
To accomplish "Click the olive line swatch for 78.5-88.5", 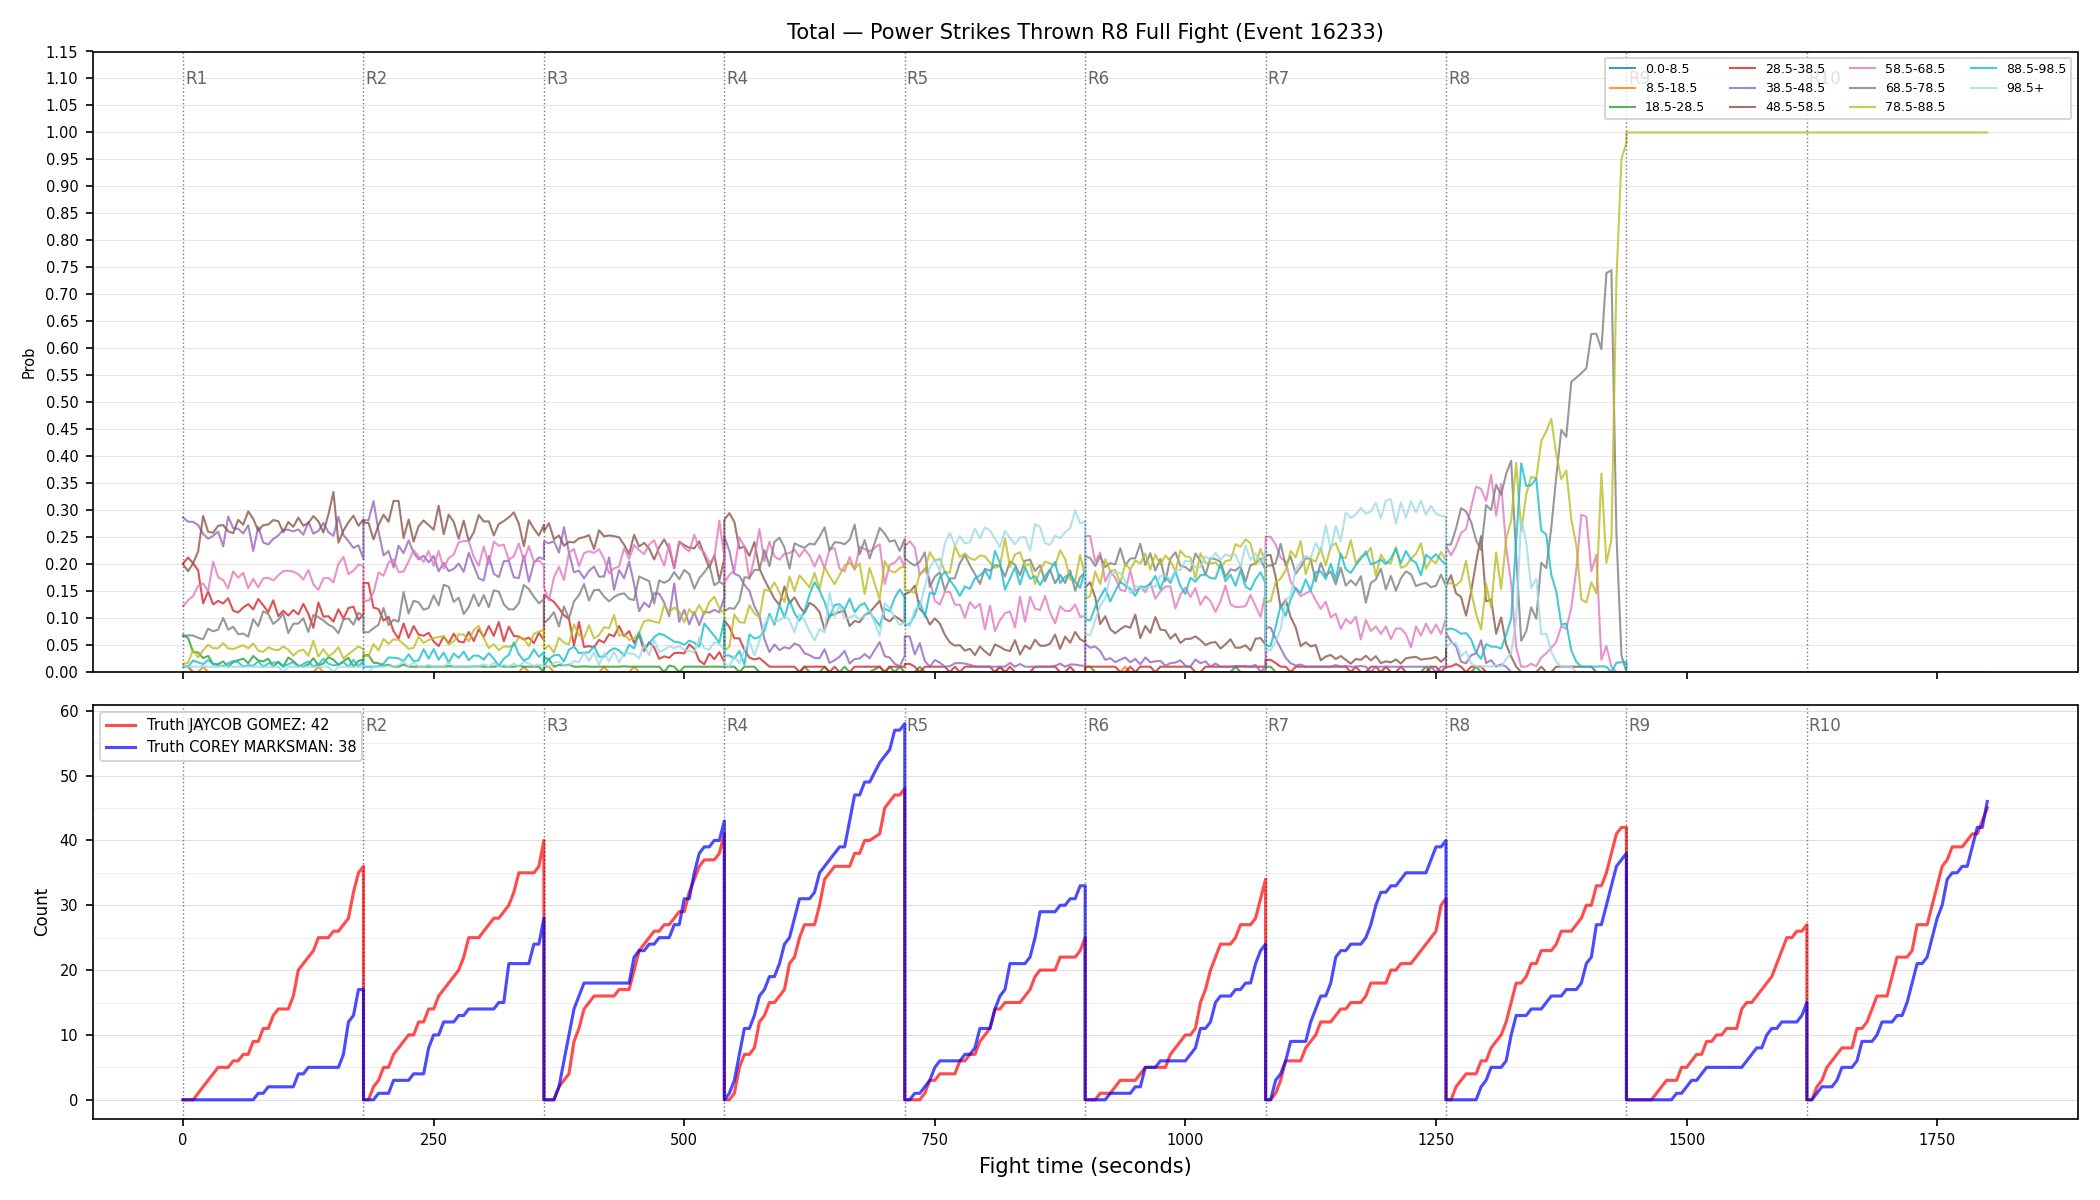I will tap(1863, 107).
